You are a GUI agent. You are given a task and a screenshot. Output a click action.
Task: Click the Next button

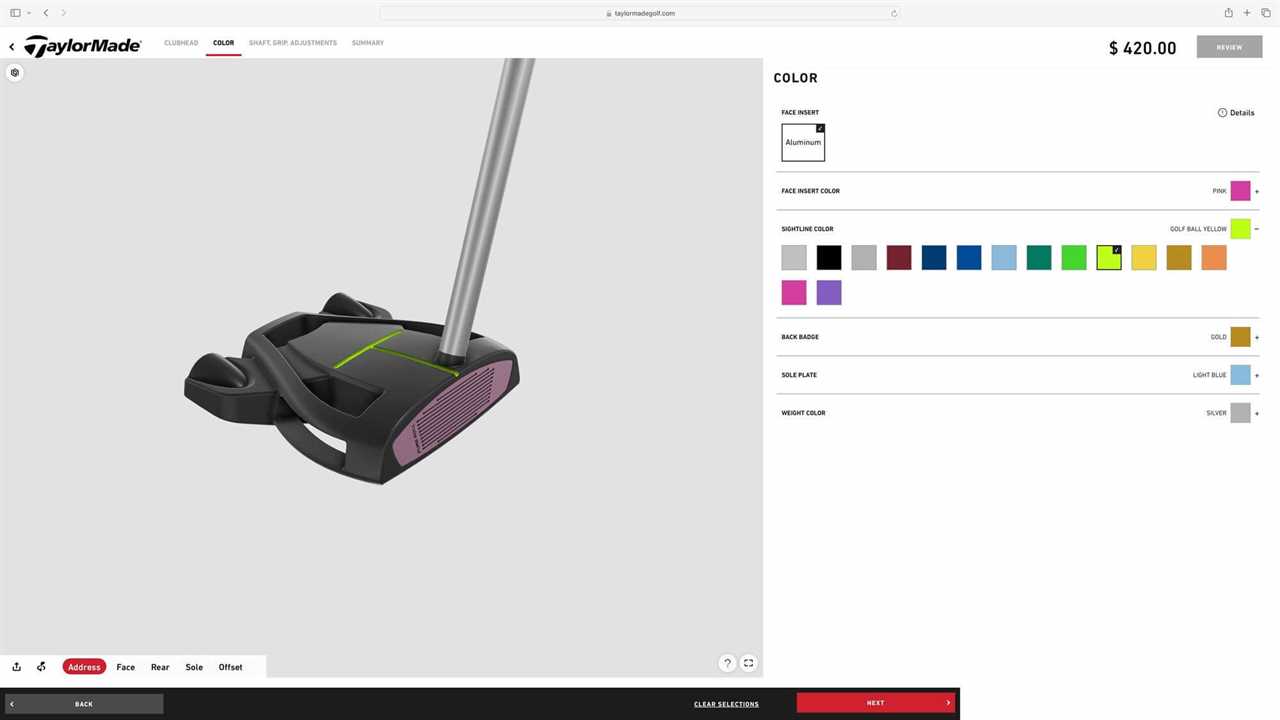[x=875, y=703]
